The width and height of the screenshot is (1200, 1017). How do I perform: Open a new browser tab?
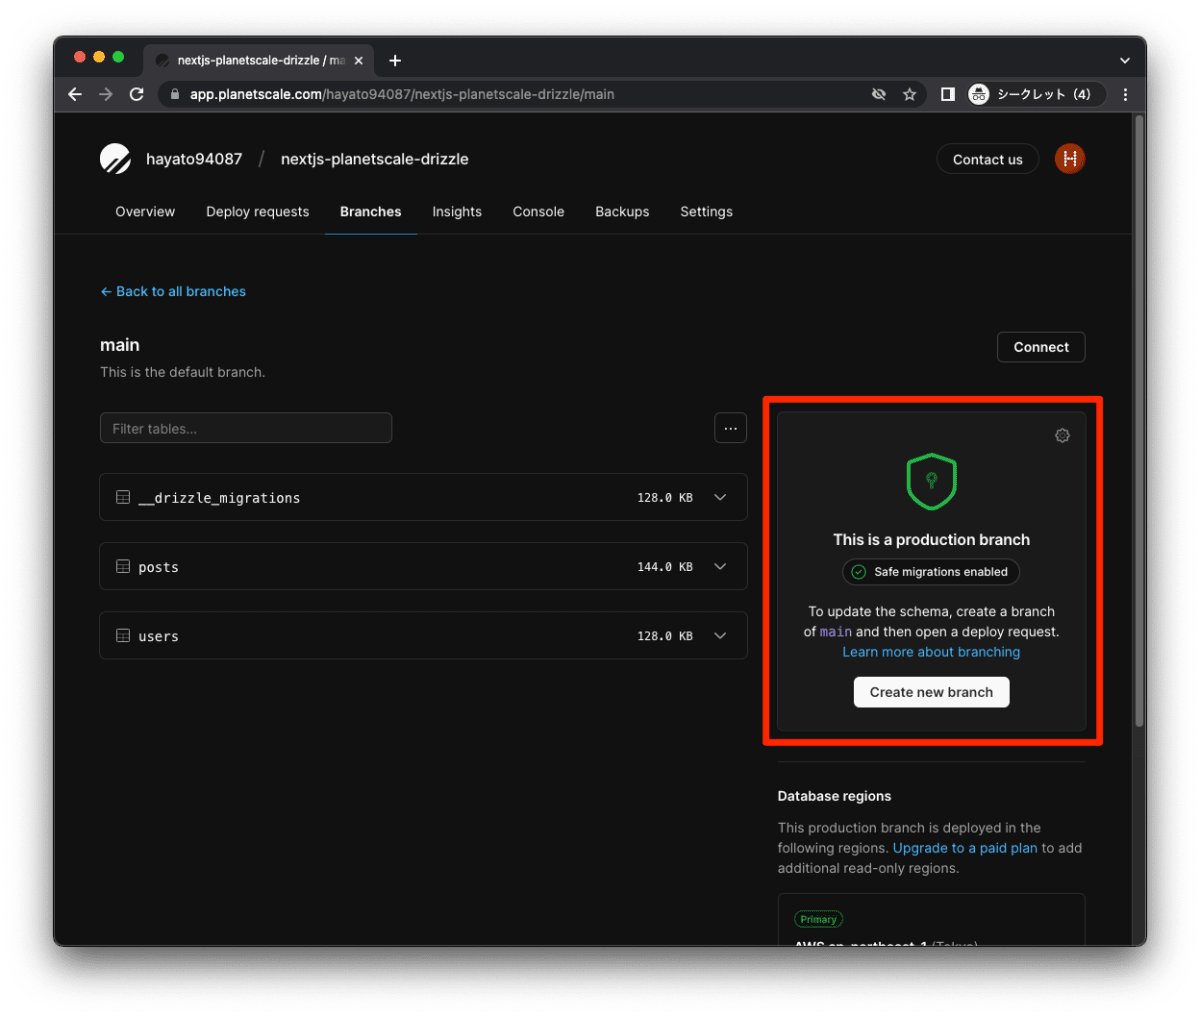point(395,60)
